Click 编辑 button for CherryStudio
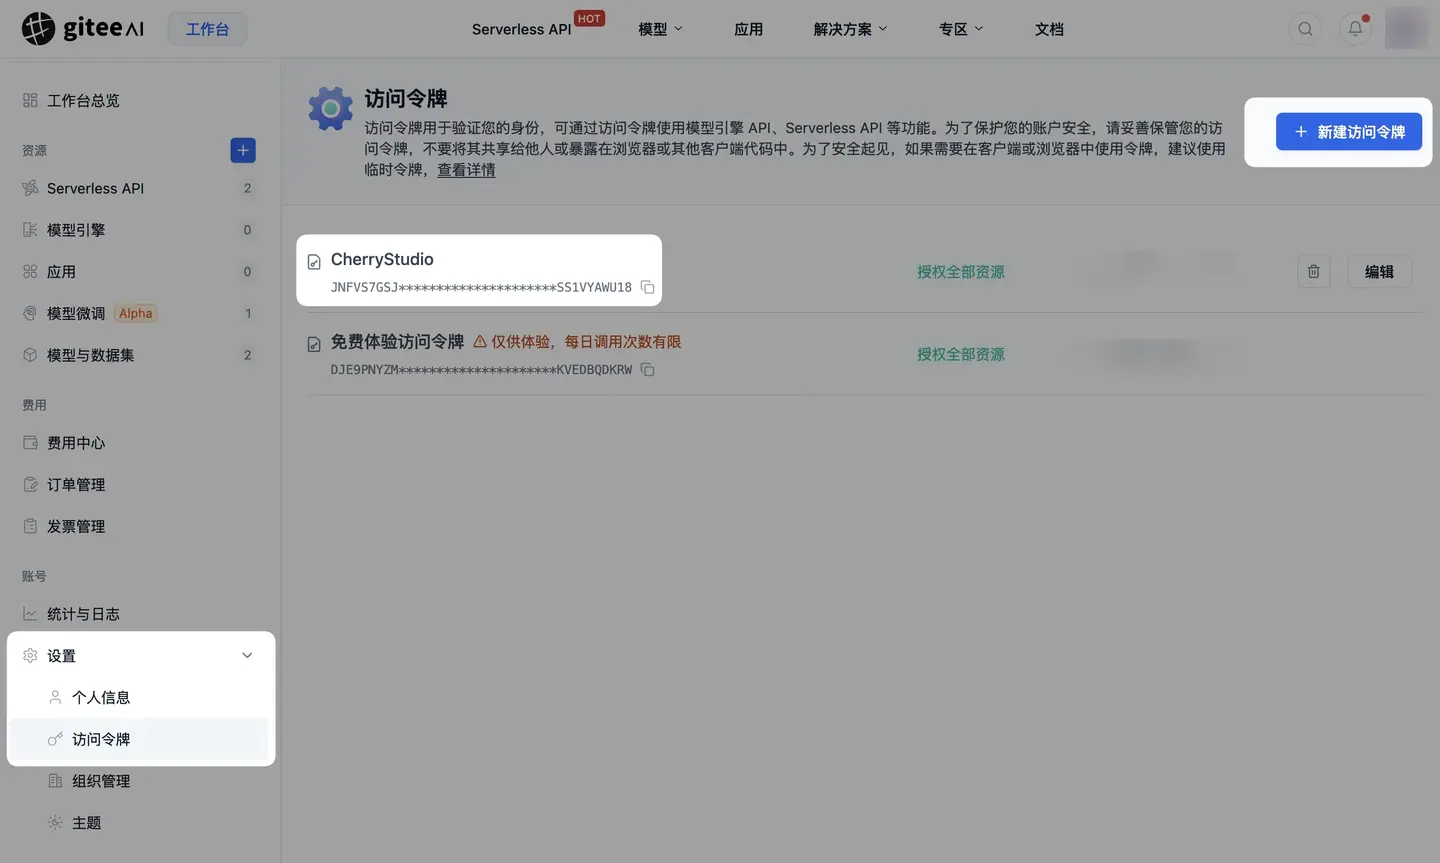This screenshot has width=1440, height=863. [1380, 271]
